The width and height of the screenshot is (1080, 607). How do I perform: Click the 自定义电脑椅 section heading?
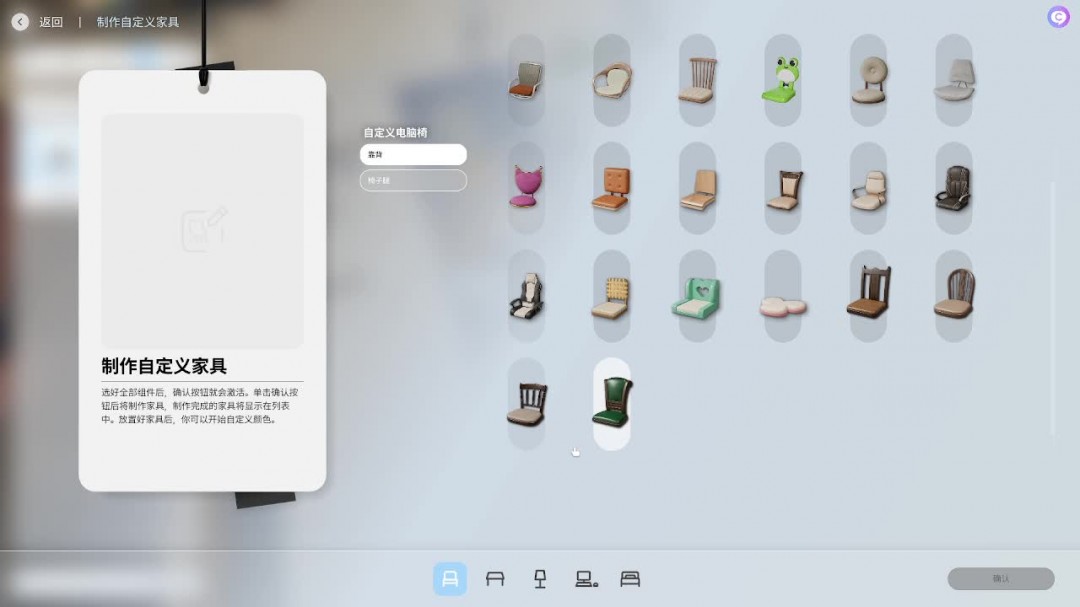coord(395,132)
